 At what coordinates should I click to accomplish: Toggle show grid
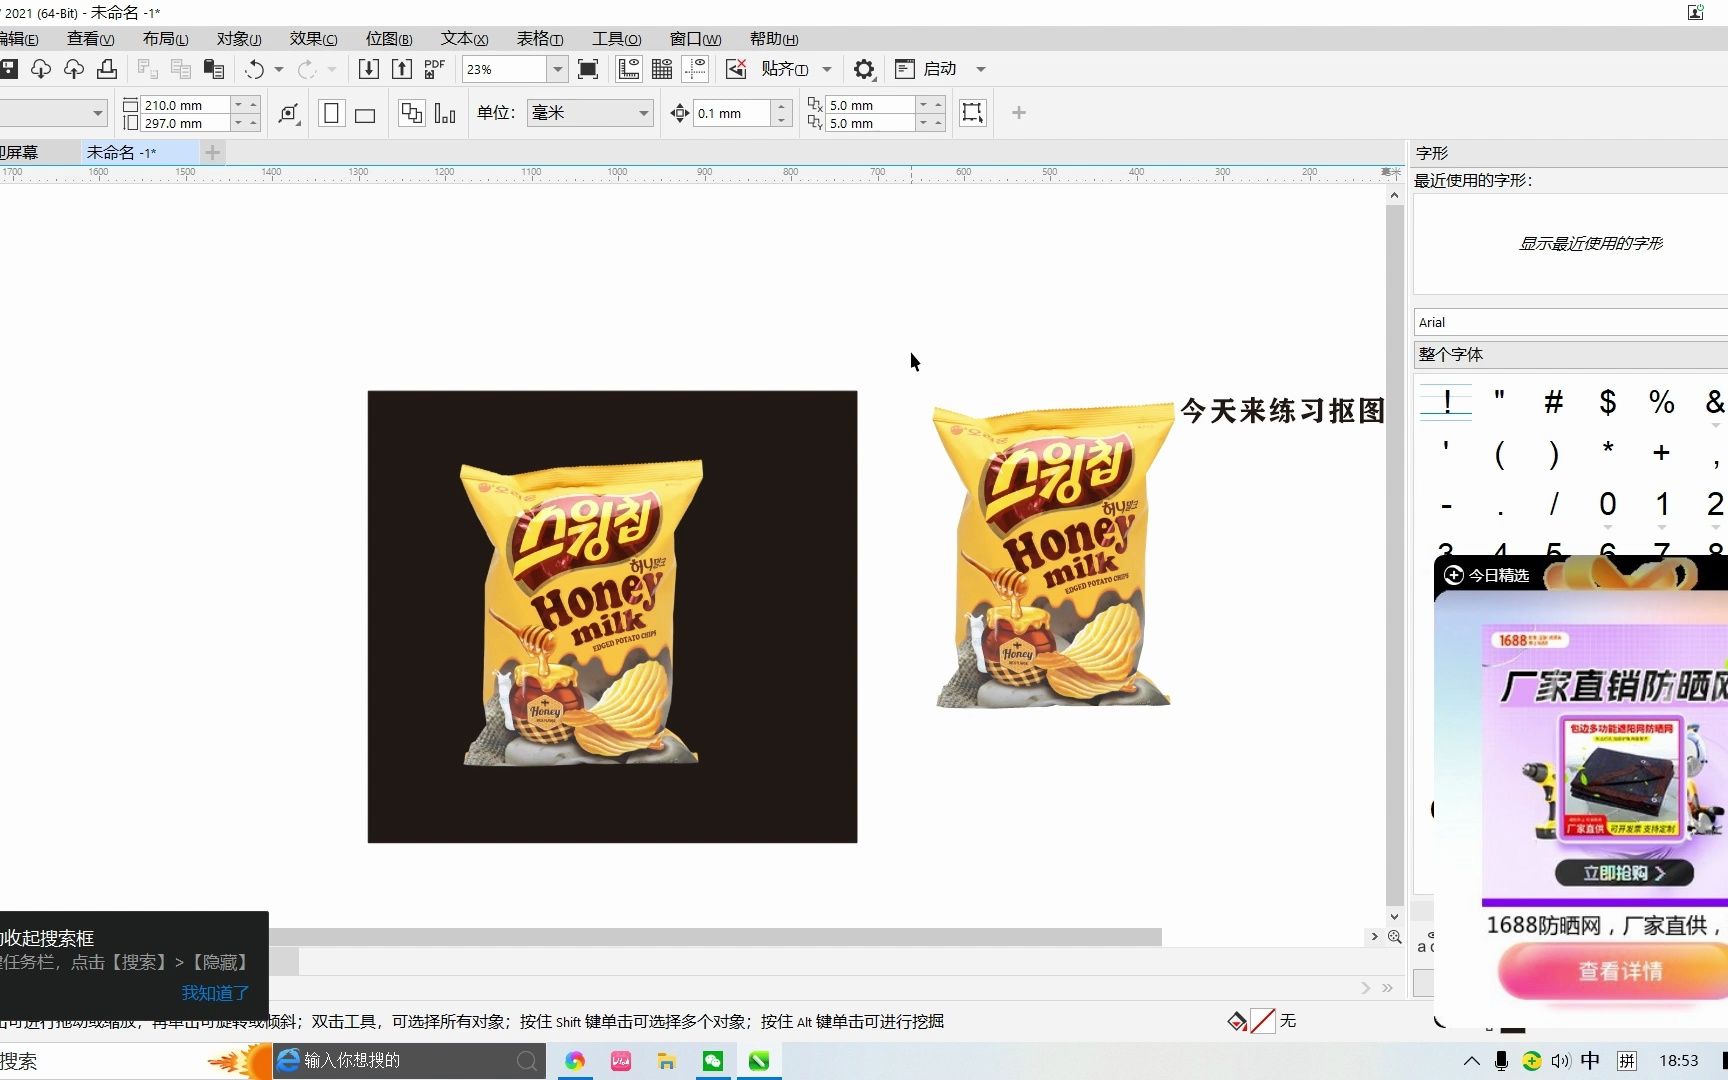tap(662, 69)
